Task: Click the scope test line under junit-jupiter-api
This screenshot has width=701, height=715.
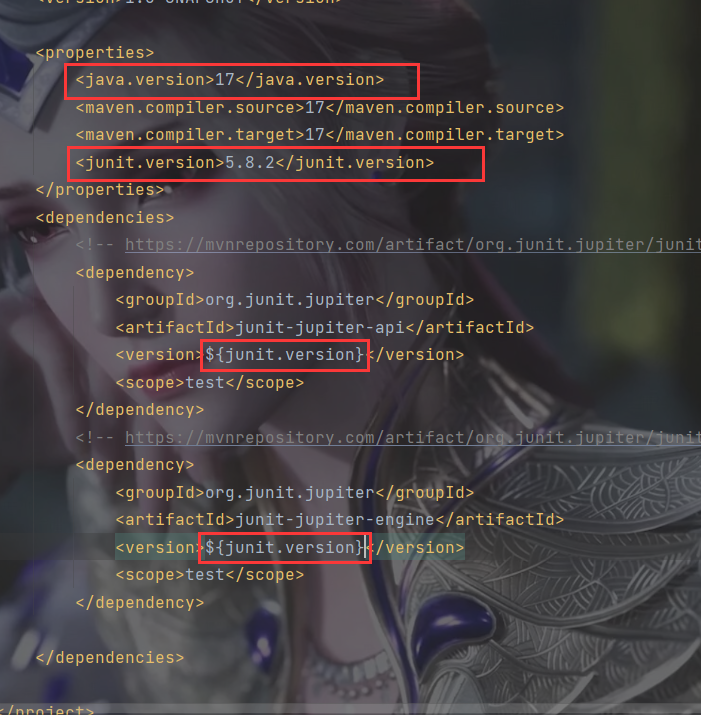Action: click(x=210, y=383)
